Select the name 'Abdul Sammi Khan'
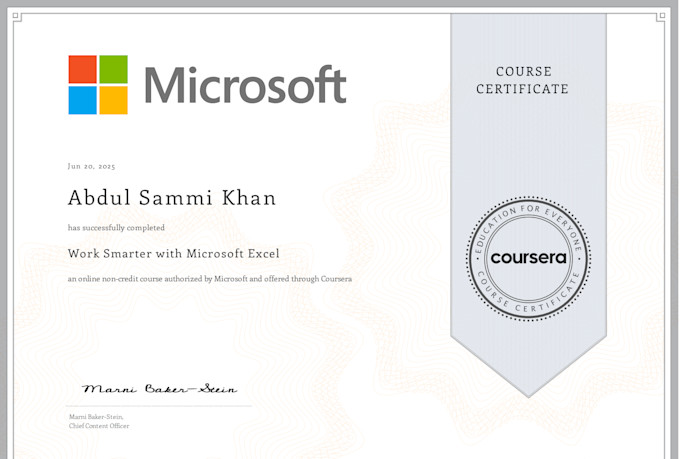This screenshot has height=459, width=680. [172, 198]
